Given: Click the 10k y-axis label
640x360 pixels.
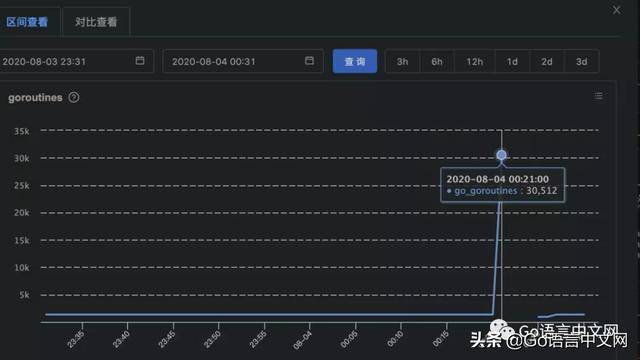Looking at the screenshot, I should [x=22, y=268].
